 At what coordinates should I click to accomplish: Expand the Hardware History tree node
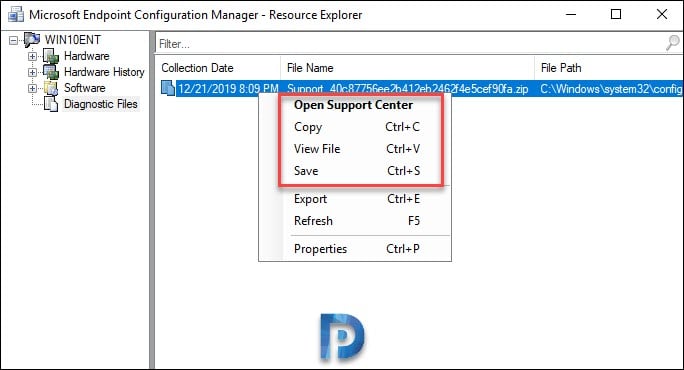click(x=32, y=72)
